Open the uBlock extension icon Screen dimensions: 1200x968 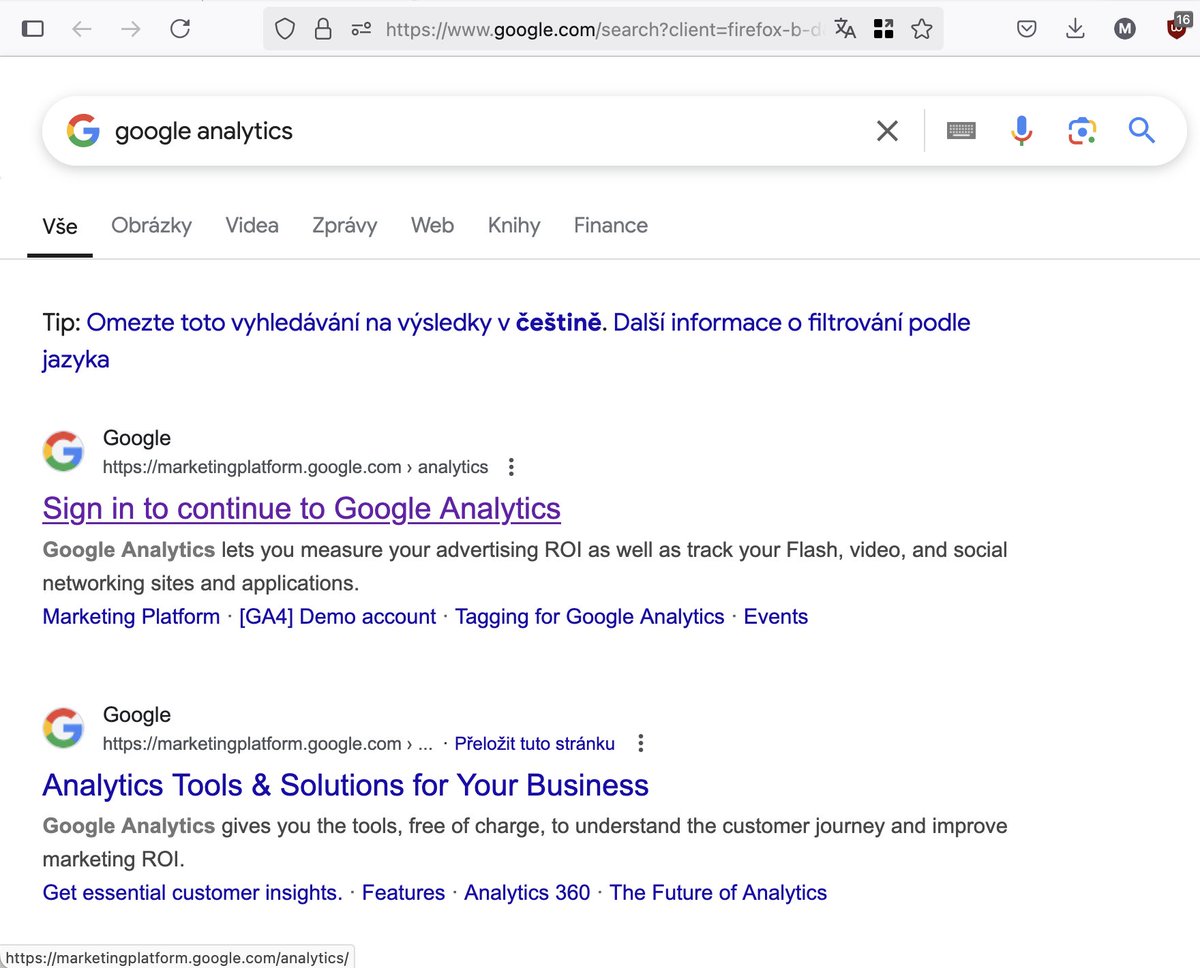click(x=1179, y=27)
